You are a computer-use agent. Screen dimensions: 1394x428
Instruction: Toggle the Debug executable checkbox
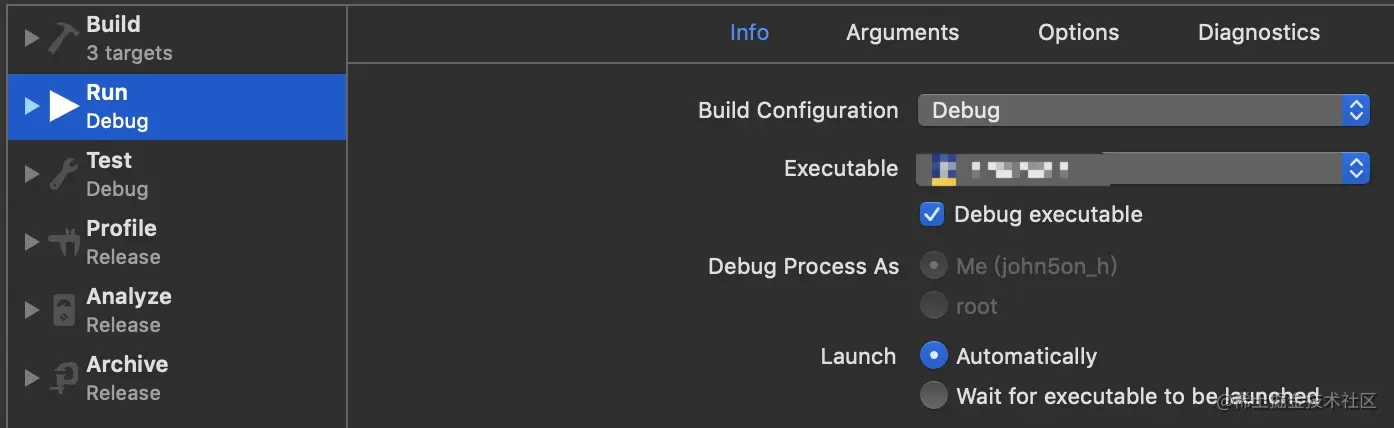pyautogui.click(x=932, y=214)
